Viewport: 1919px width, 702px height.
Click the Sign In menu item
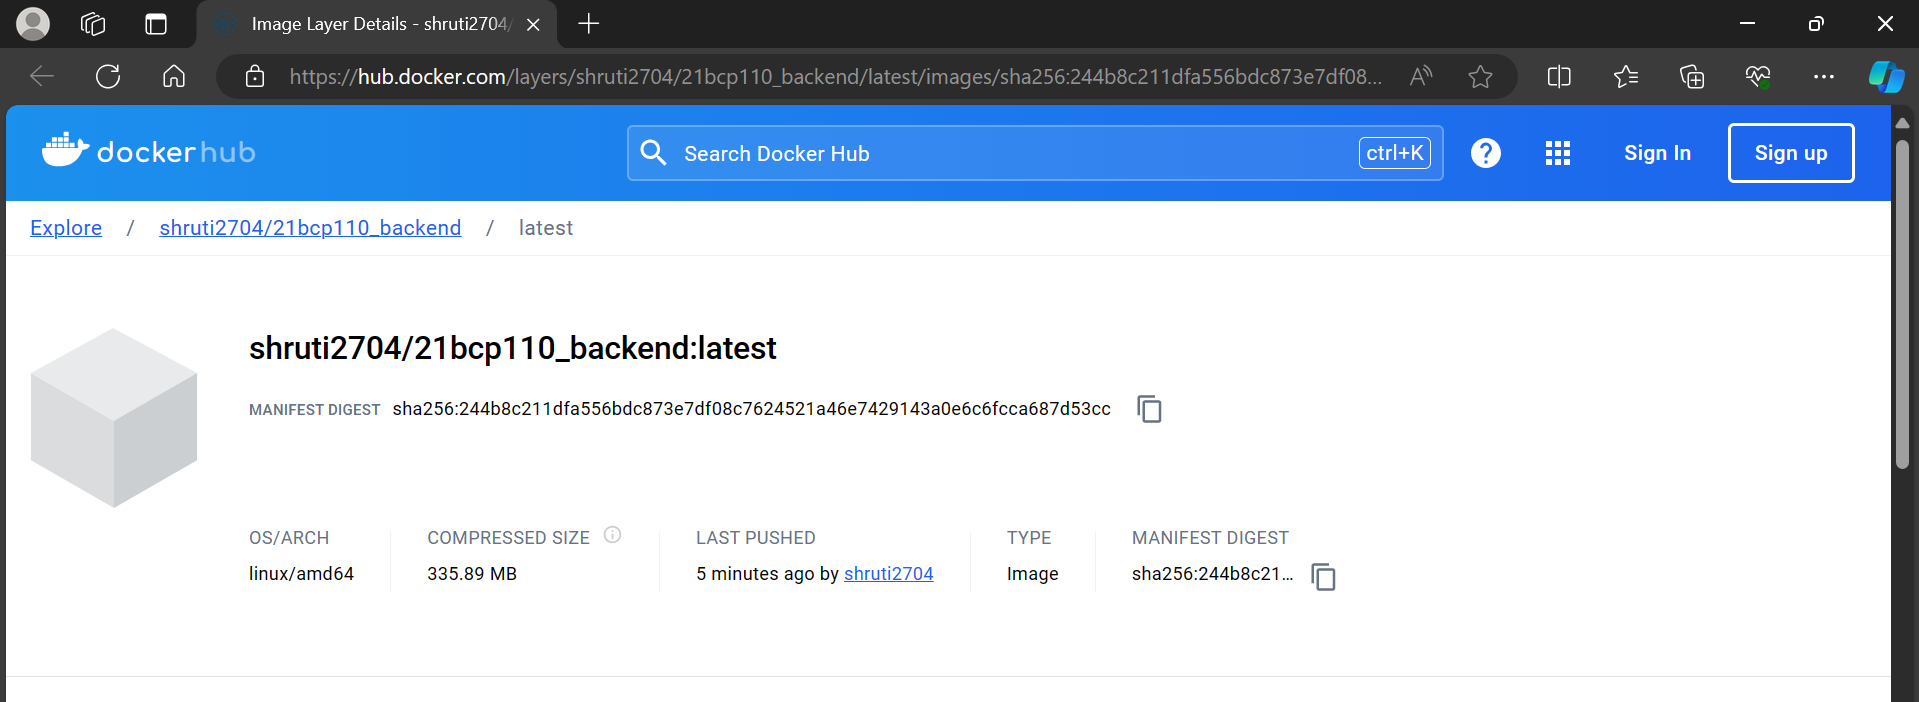pyautogui.click(x=1656, y=153)
